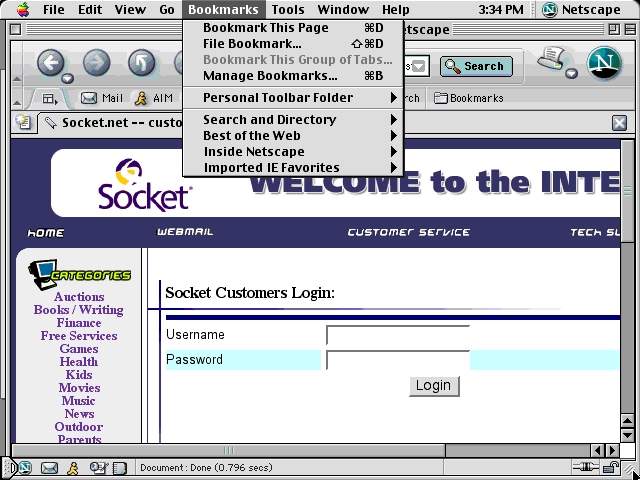This screenshot has height=480, width=640.
Task: Expand the Print button dropdown arrow
Action: [x=571, y=73]
